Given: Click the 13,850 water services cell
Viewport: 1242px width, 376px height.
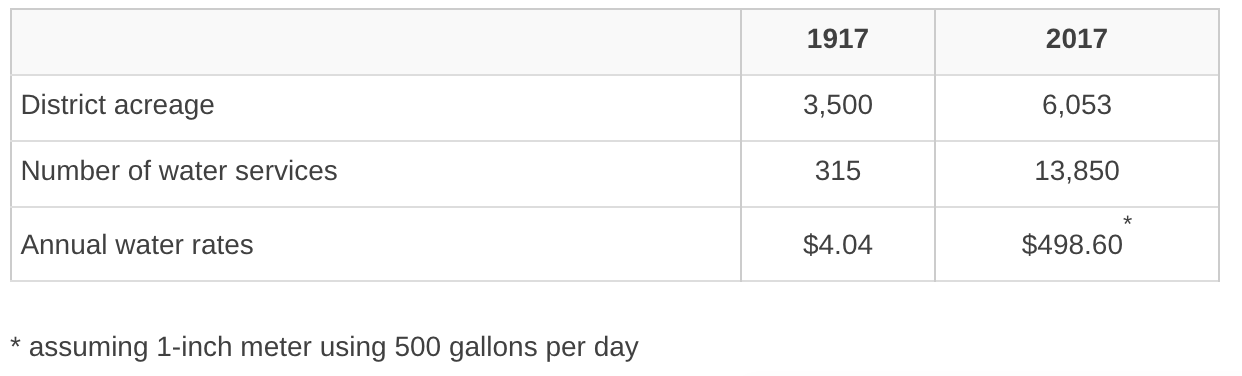Looking at the screenshot, I should pyautogui.click(x=1076, y=171).
